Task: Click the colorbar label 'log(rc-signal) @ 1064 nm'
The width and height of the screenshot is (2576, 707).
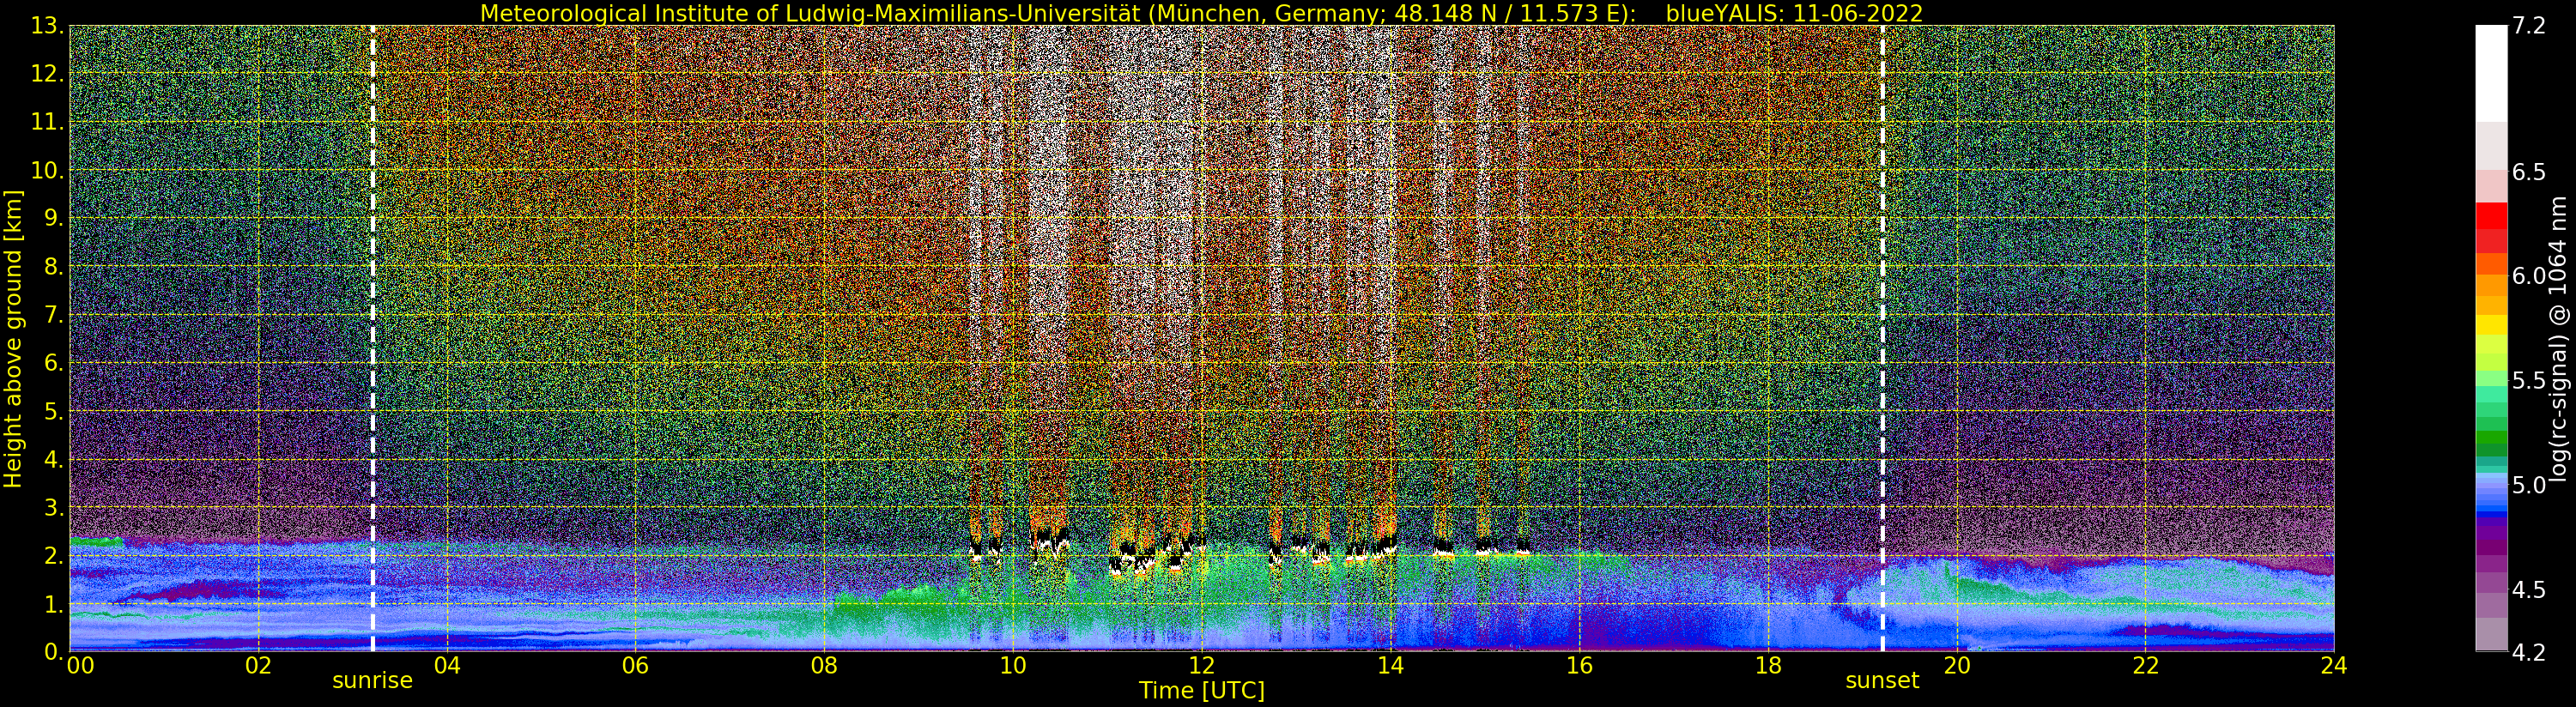Action: tap(2558, 339)
